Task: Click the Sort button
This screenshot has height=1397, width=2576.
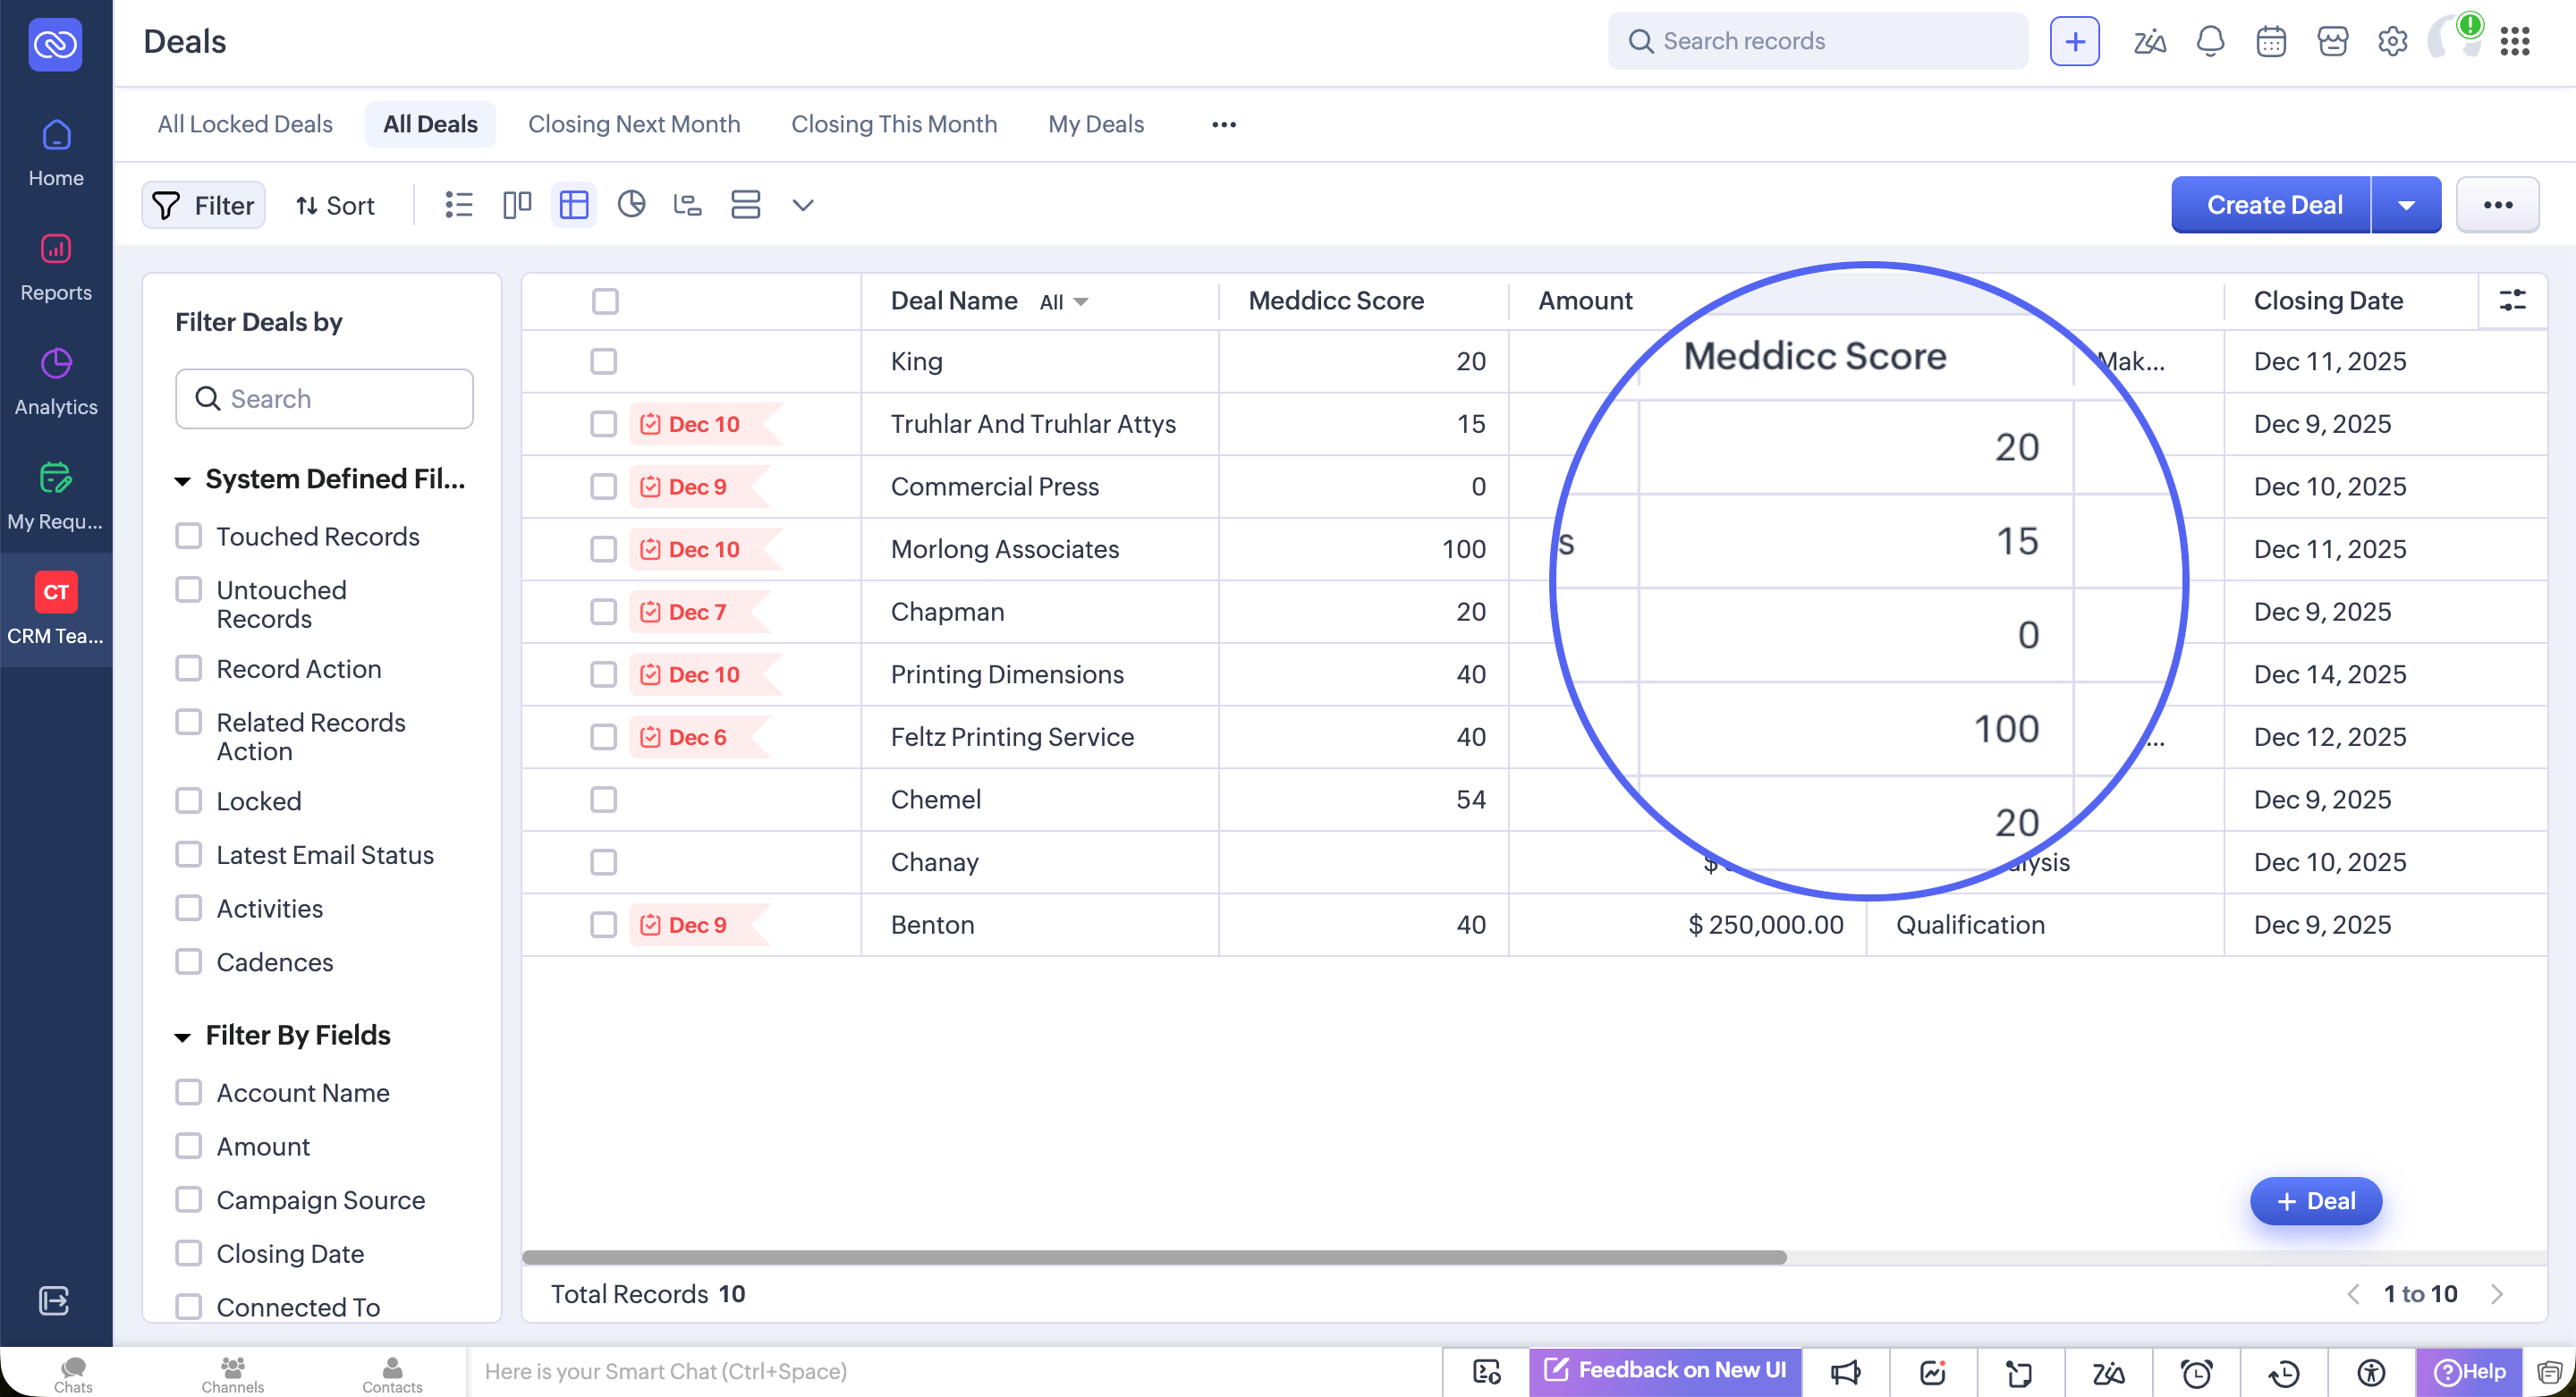Action: pos(335,205)
